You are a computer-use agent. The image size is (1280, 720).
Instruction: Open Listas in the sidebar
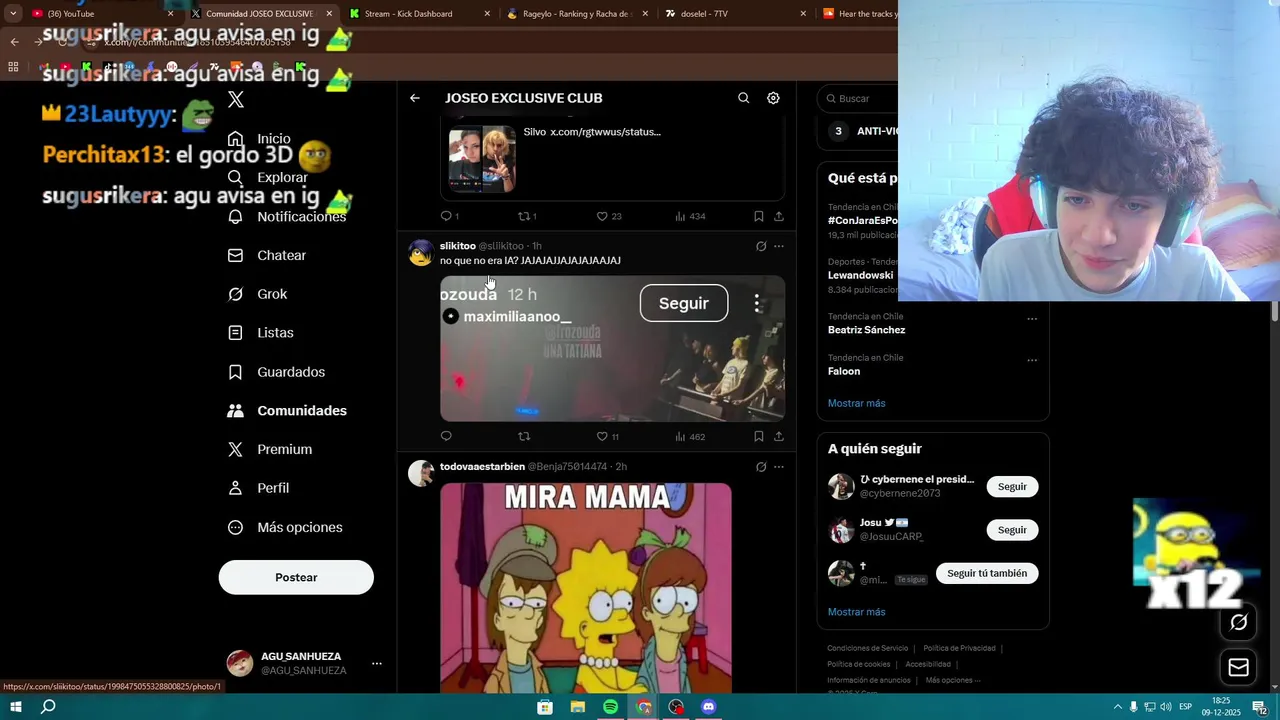click(261, 333)
